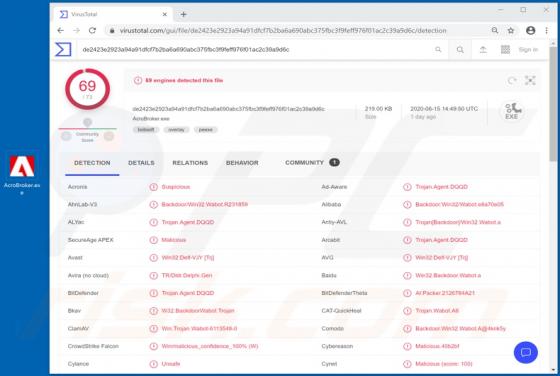Viewport: 560px width, 376px height.
Task: Click the CAT-QuickHeal Trojan.Wabot result
Action: [x=437, y=311]
